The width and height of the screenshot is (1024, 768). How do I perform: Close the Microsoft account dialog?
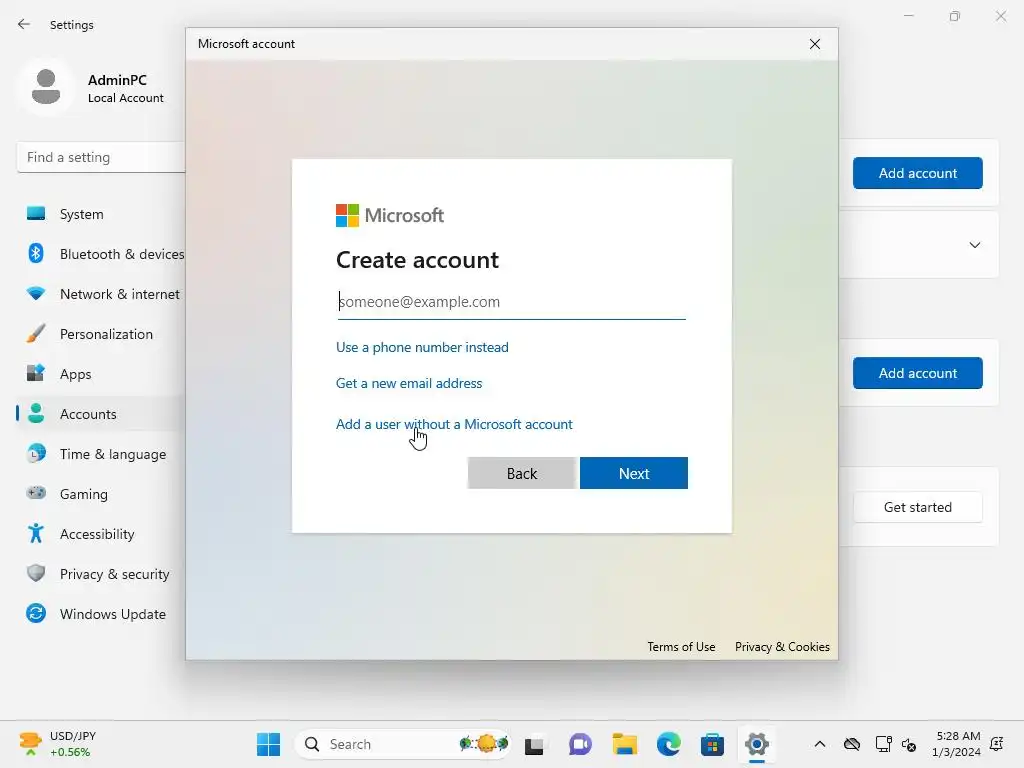pos(814,44)
